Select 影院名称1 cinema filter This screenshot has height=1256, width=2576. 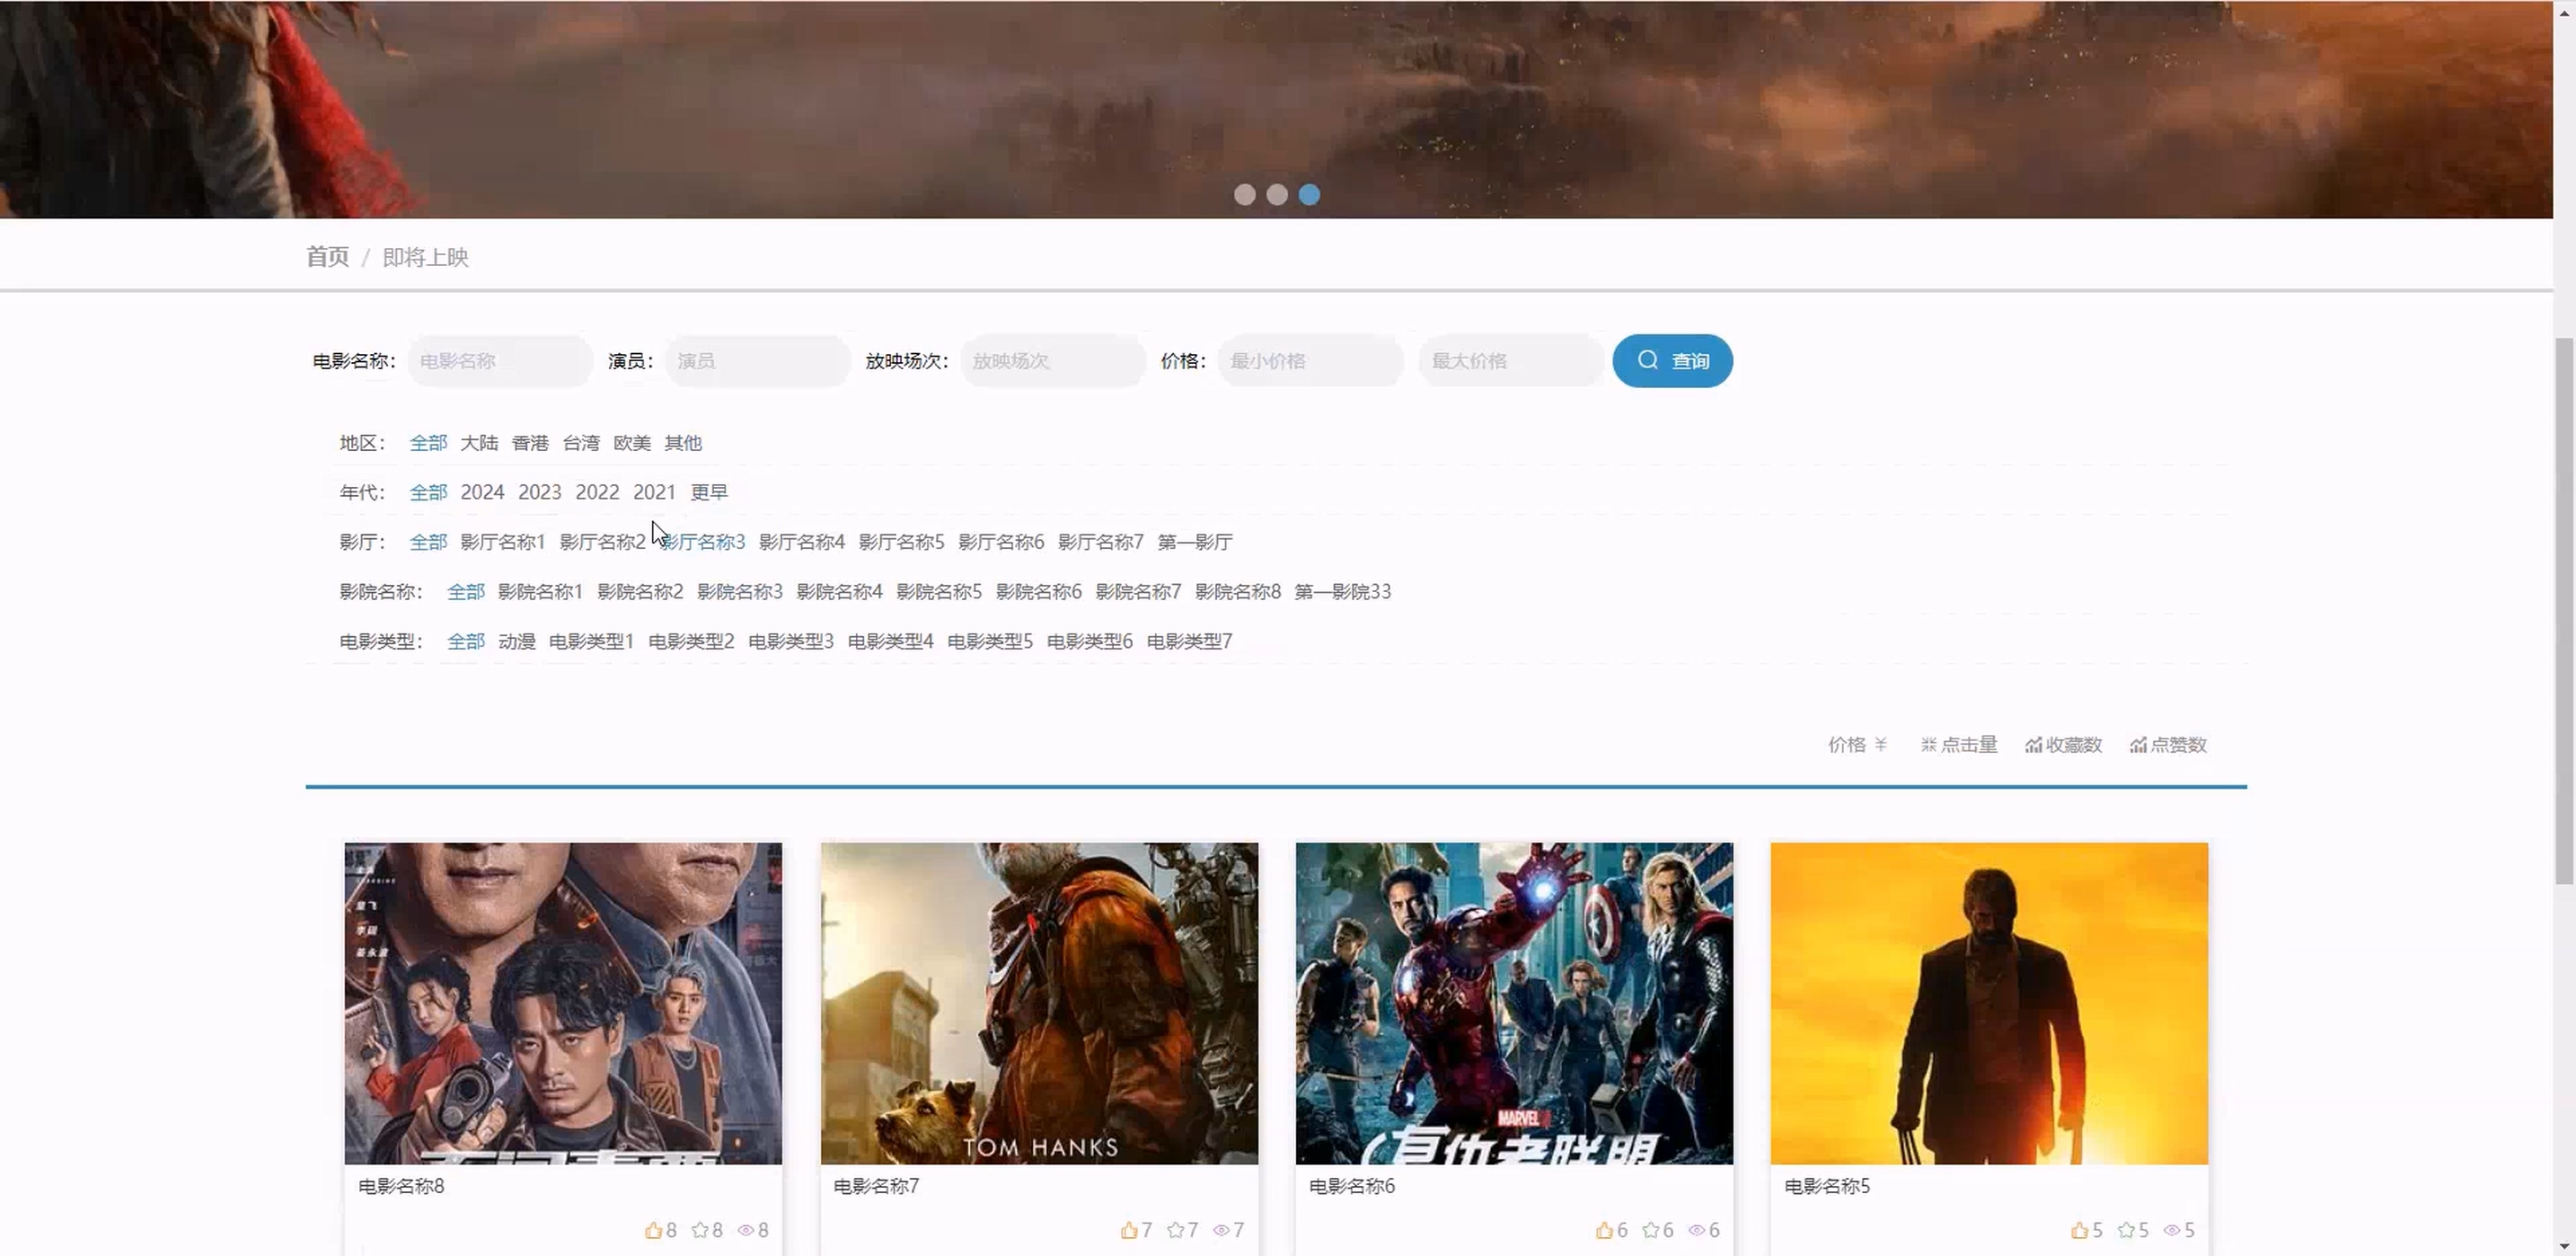tap(540, 592)
